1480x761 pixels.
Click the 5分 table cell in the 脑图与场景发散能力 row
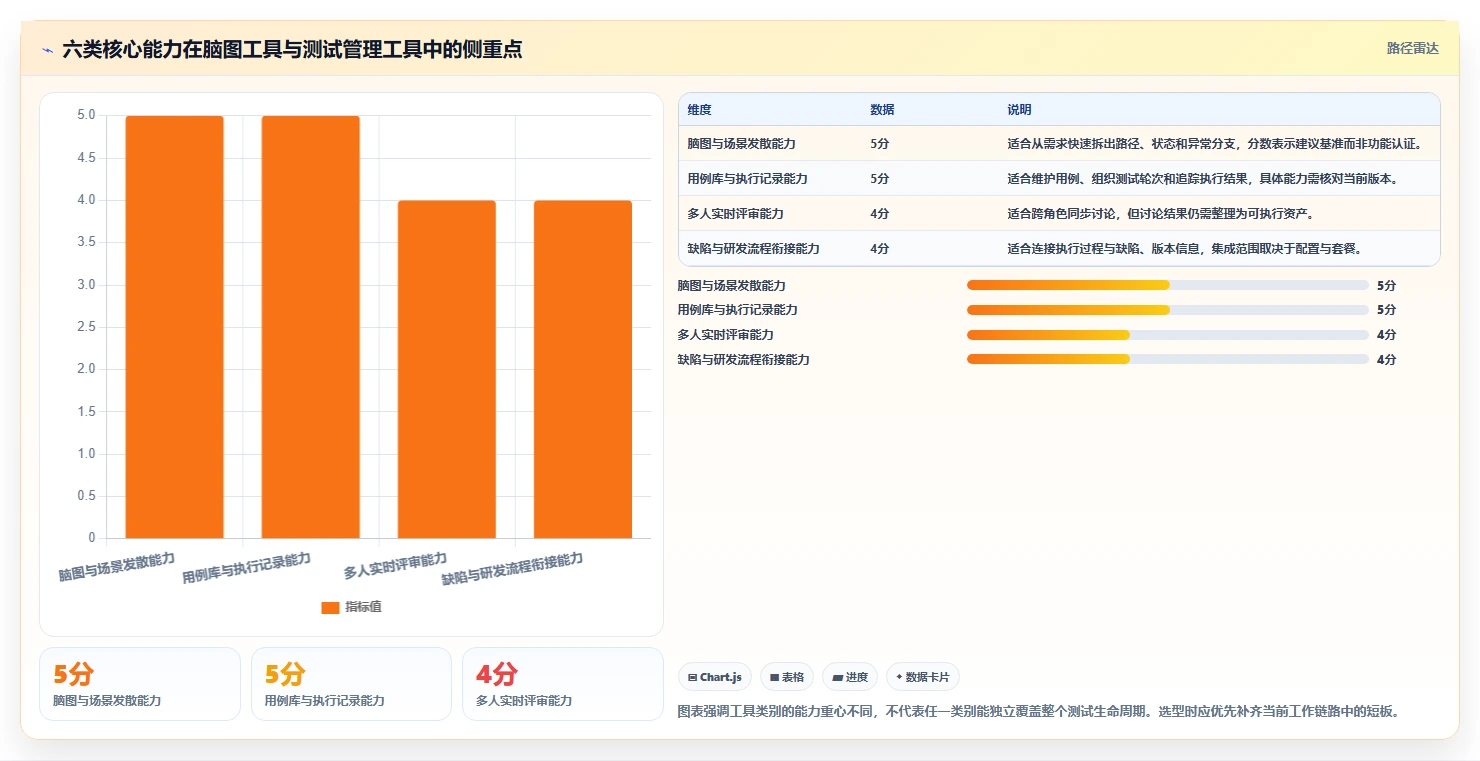pos(880,144)
